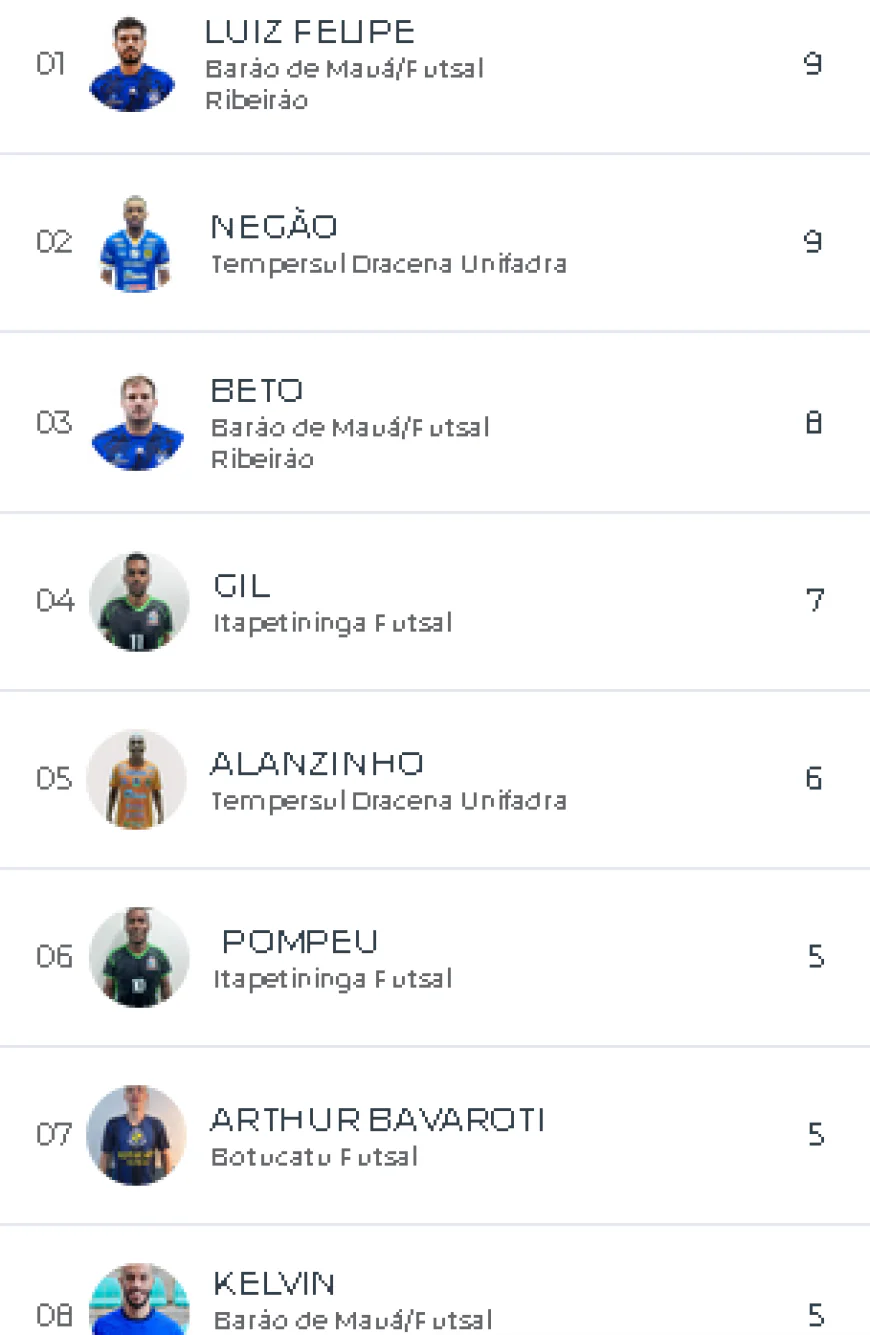Click Luiz Felipe's player photo
This screenshot has width=870, height=1335.
132,65
